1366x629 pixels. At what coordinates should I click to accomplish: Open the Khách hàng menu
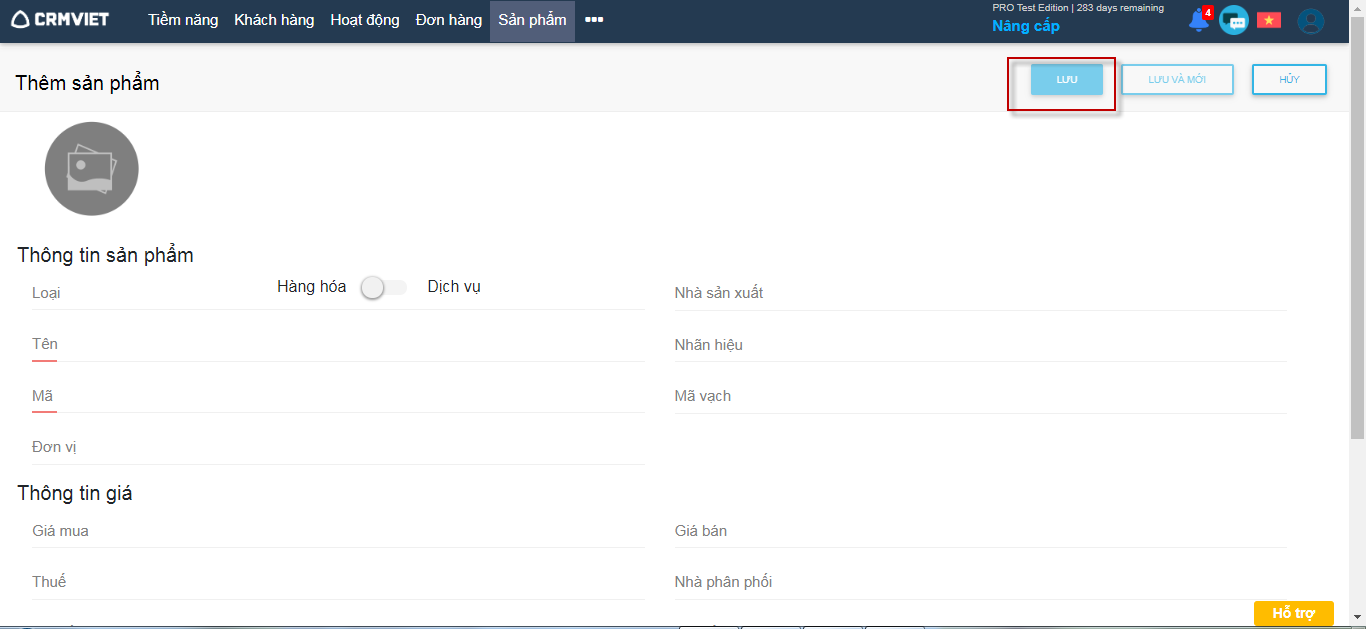click(x=274, y=20)
